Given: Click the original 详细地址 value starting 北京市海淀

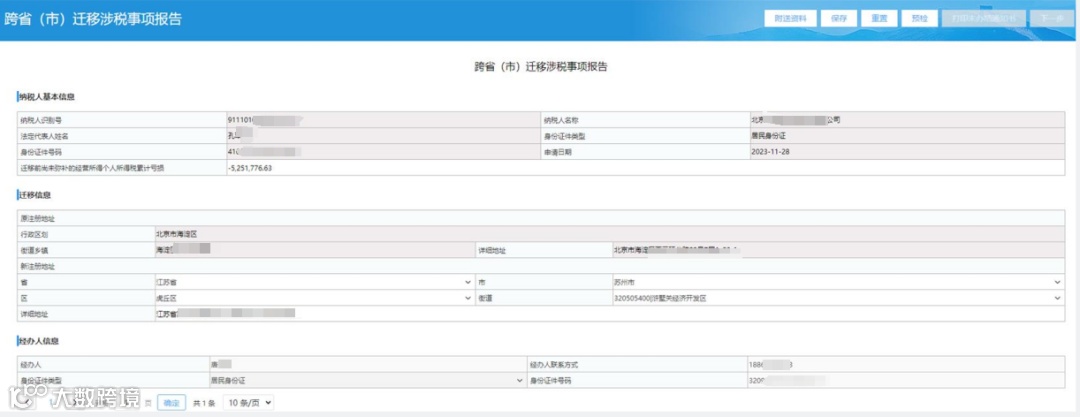Looking at the screenshot, I should (838, 250).
